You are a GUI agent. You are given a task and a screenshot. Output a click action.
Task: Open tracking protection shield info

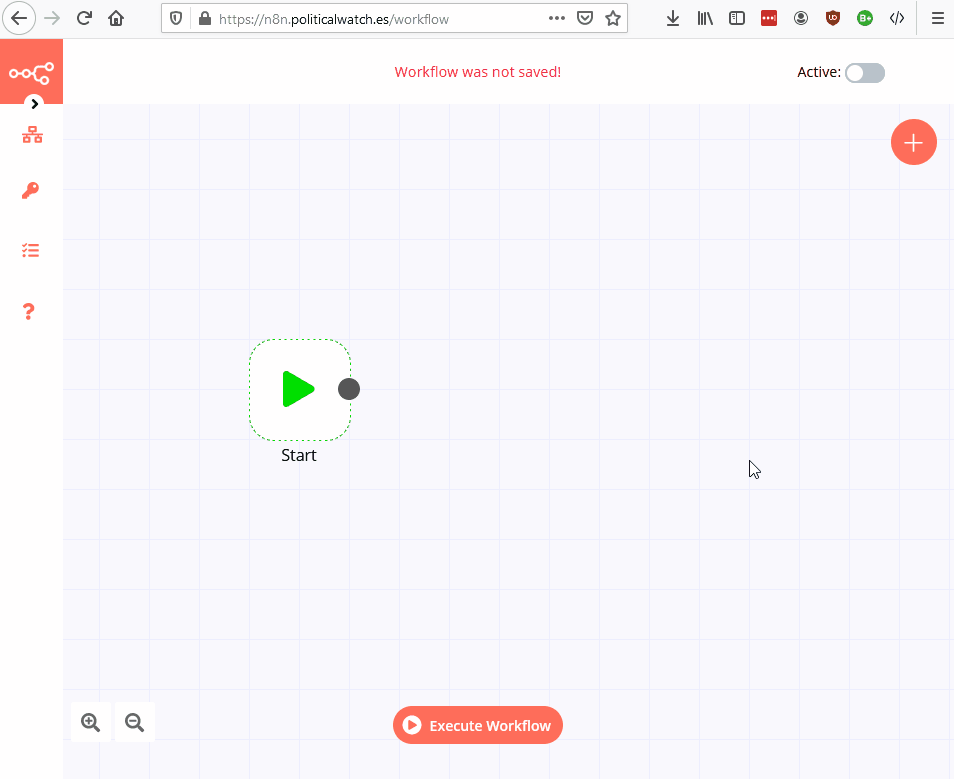point(176,18)
